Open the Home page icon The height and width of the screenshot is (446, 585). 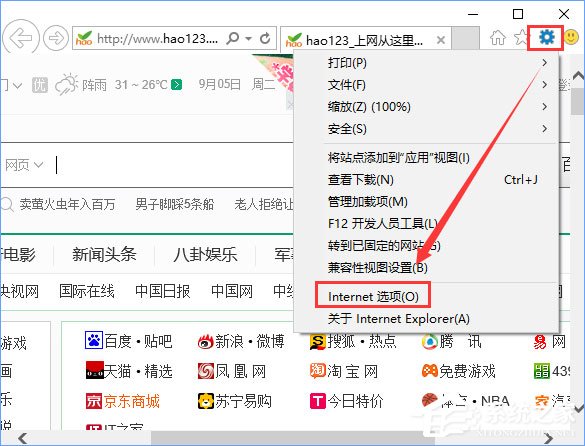click(x=498, y=38)
